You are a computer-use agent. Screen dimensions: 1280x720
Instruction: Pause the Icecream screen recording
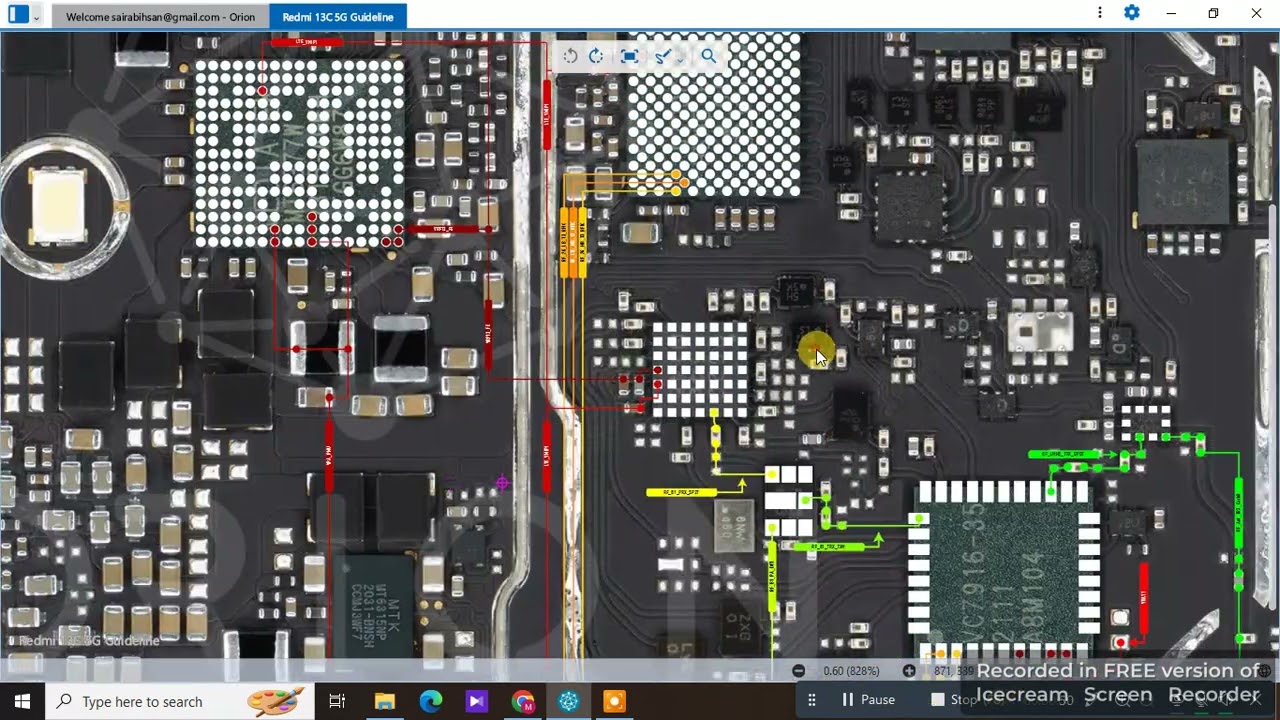click(868, 699)
